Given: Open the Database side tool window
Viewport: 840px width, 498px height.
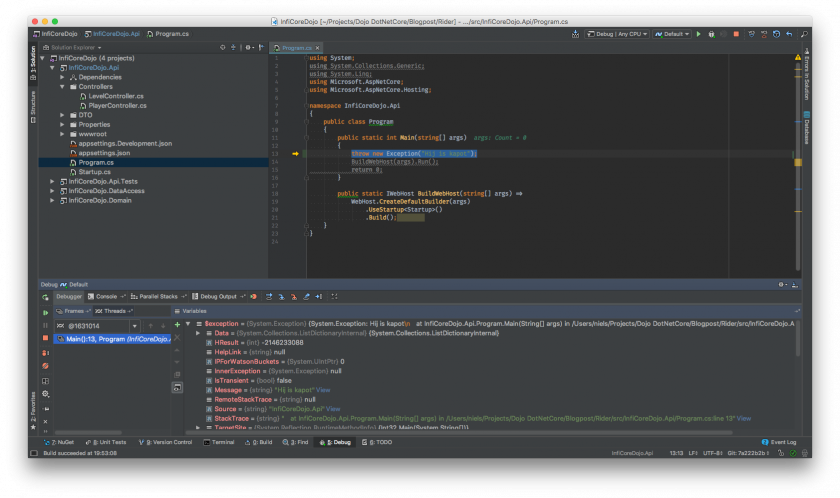Looking at the screenshot, I should 806,127.
